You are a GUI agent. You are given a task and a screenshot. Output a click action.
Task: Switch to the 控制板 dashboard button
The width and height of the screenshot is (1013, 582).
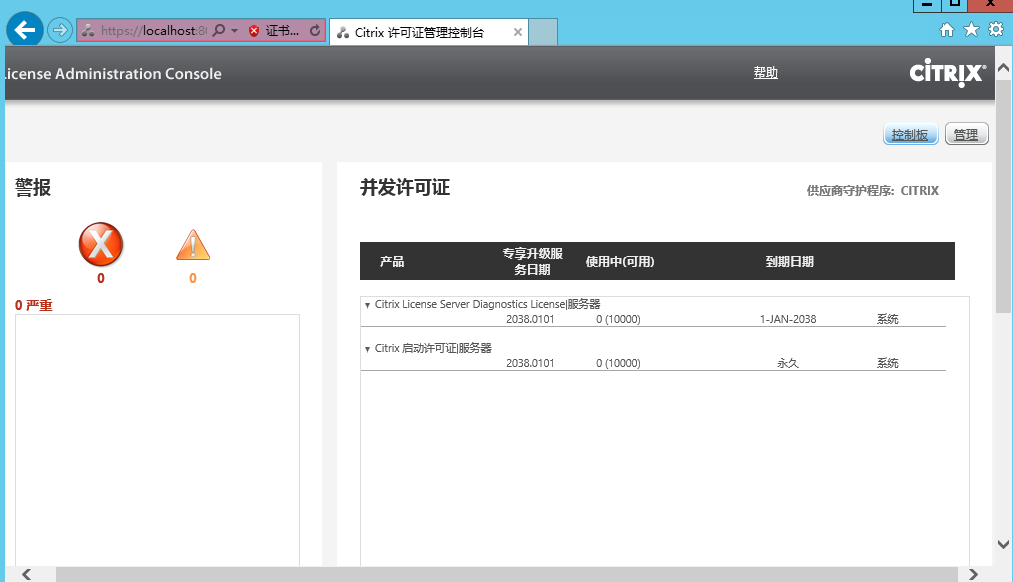[x=910, y=134]
